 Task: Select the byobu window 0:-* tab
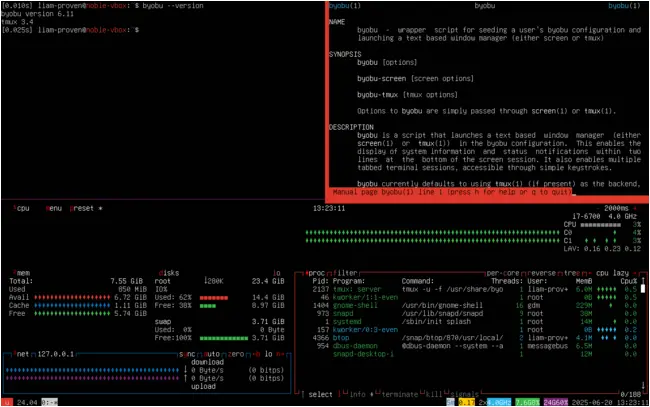pyautogui.click(x=50, y=402)
